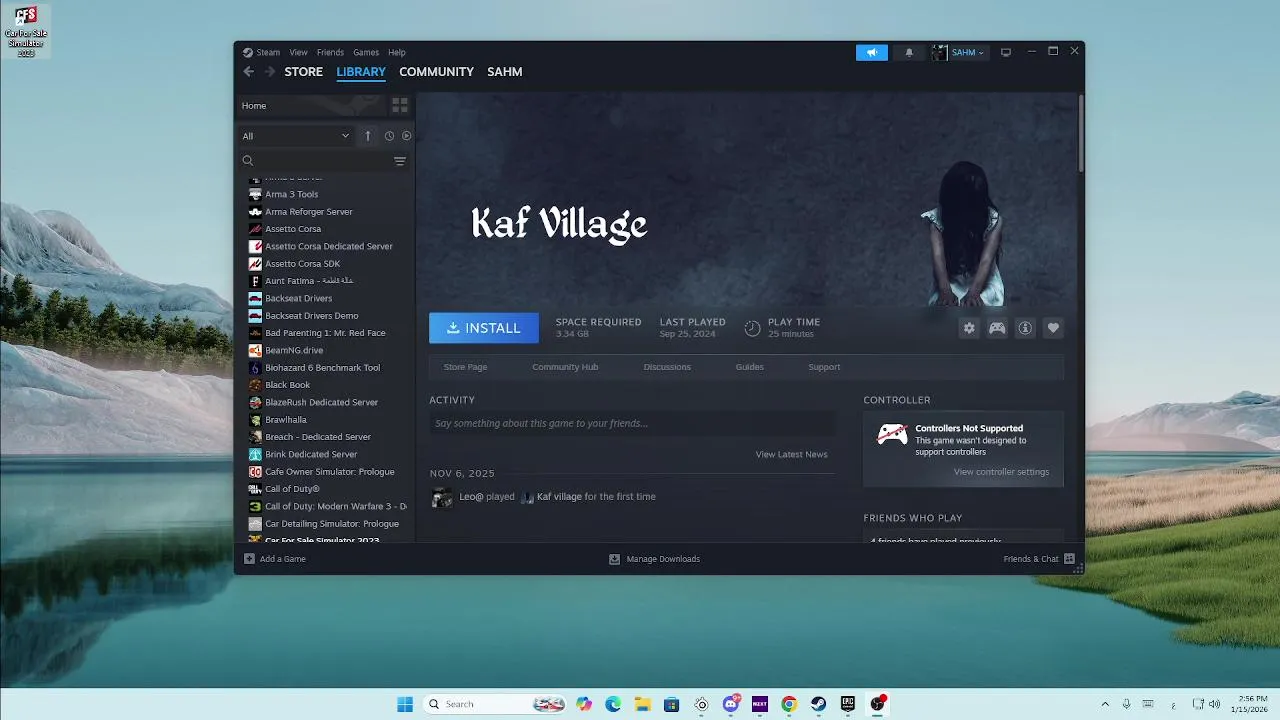Image resolution: width=1280 pixels, height=720 pixels.
Task: Open the Guides link
Action: [x=749, y=367]
